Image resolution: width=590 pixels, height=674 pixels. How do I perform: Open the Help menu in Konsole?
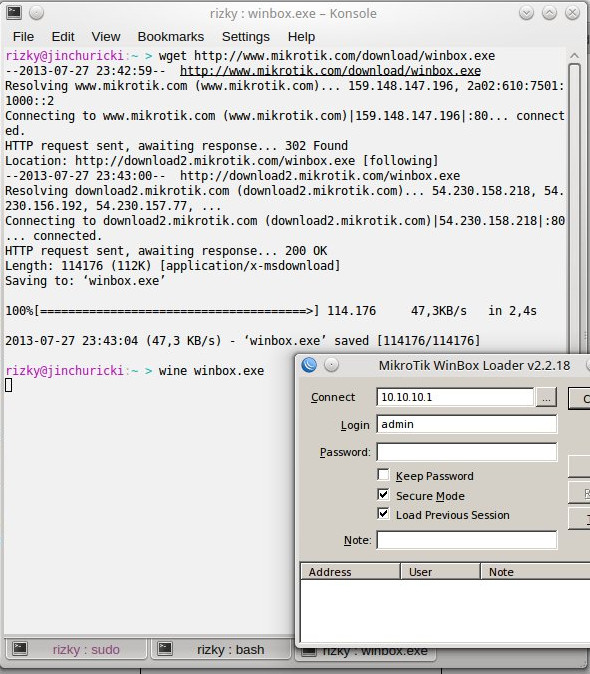tap(301, 37)
